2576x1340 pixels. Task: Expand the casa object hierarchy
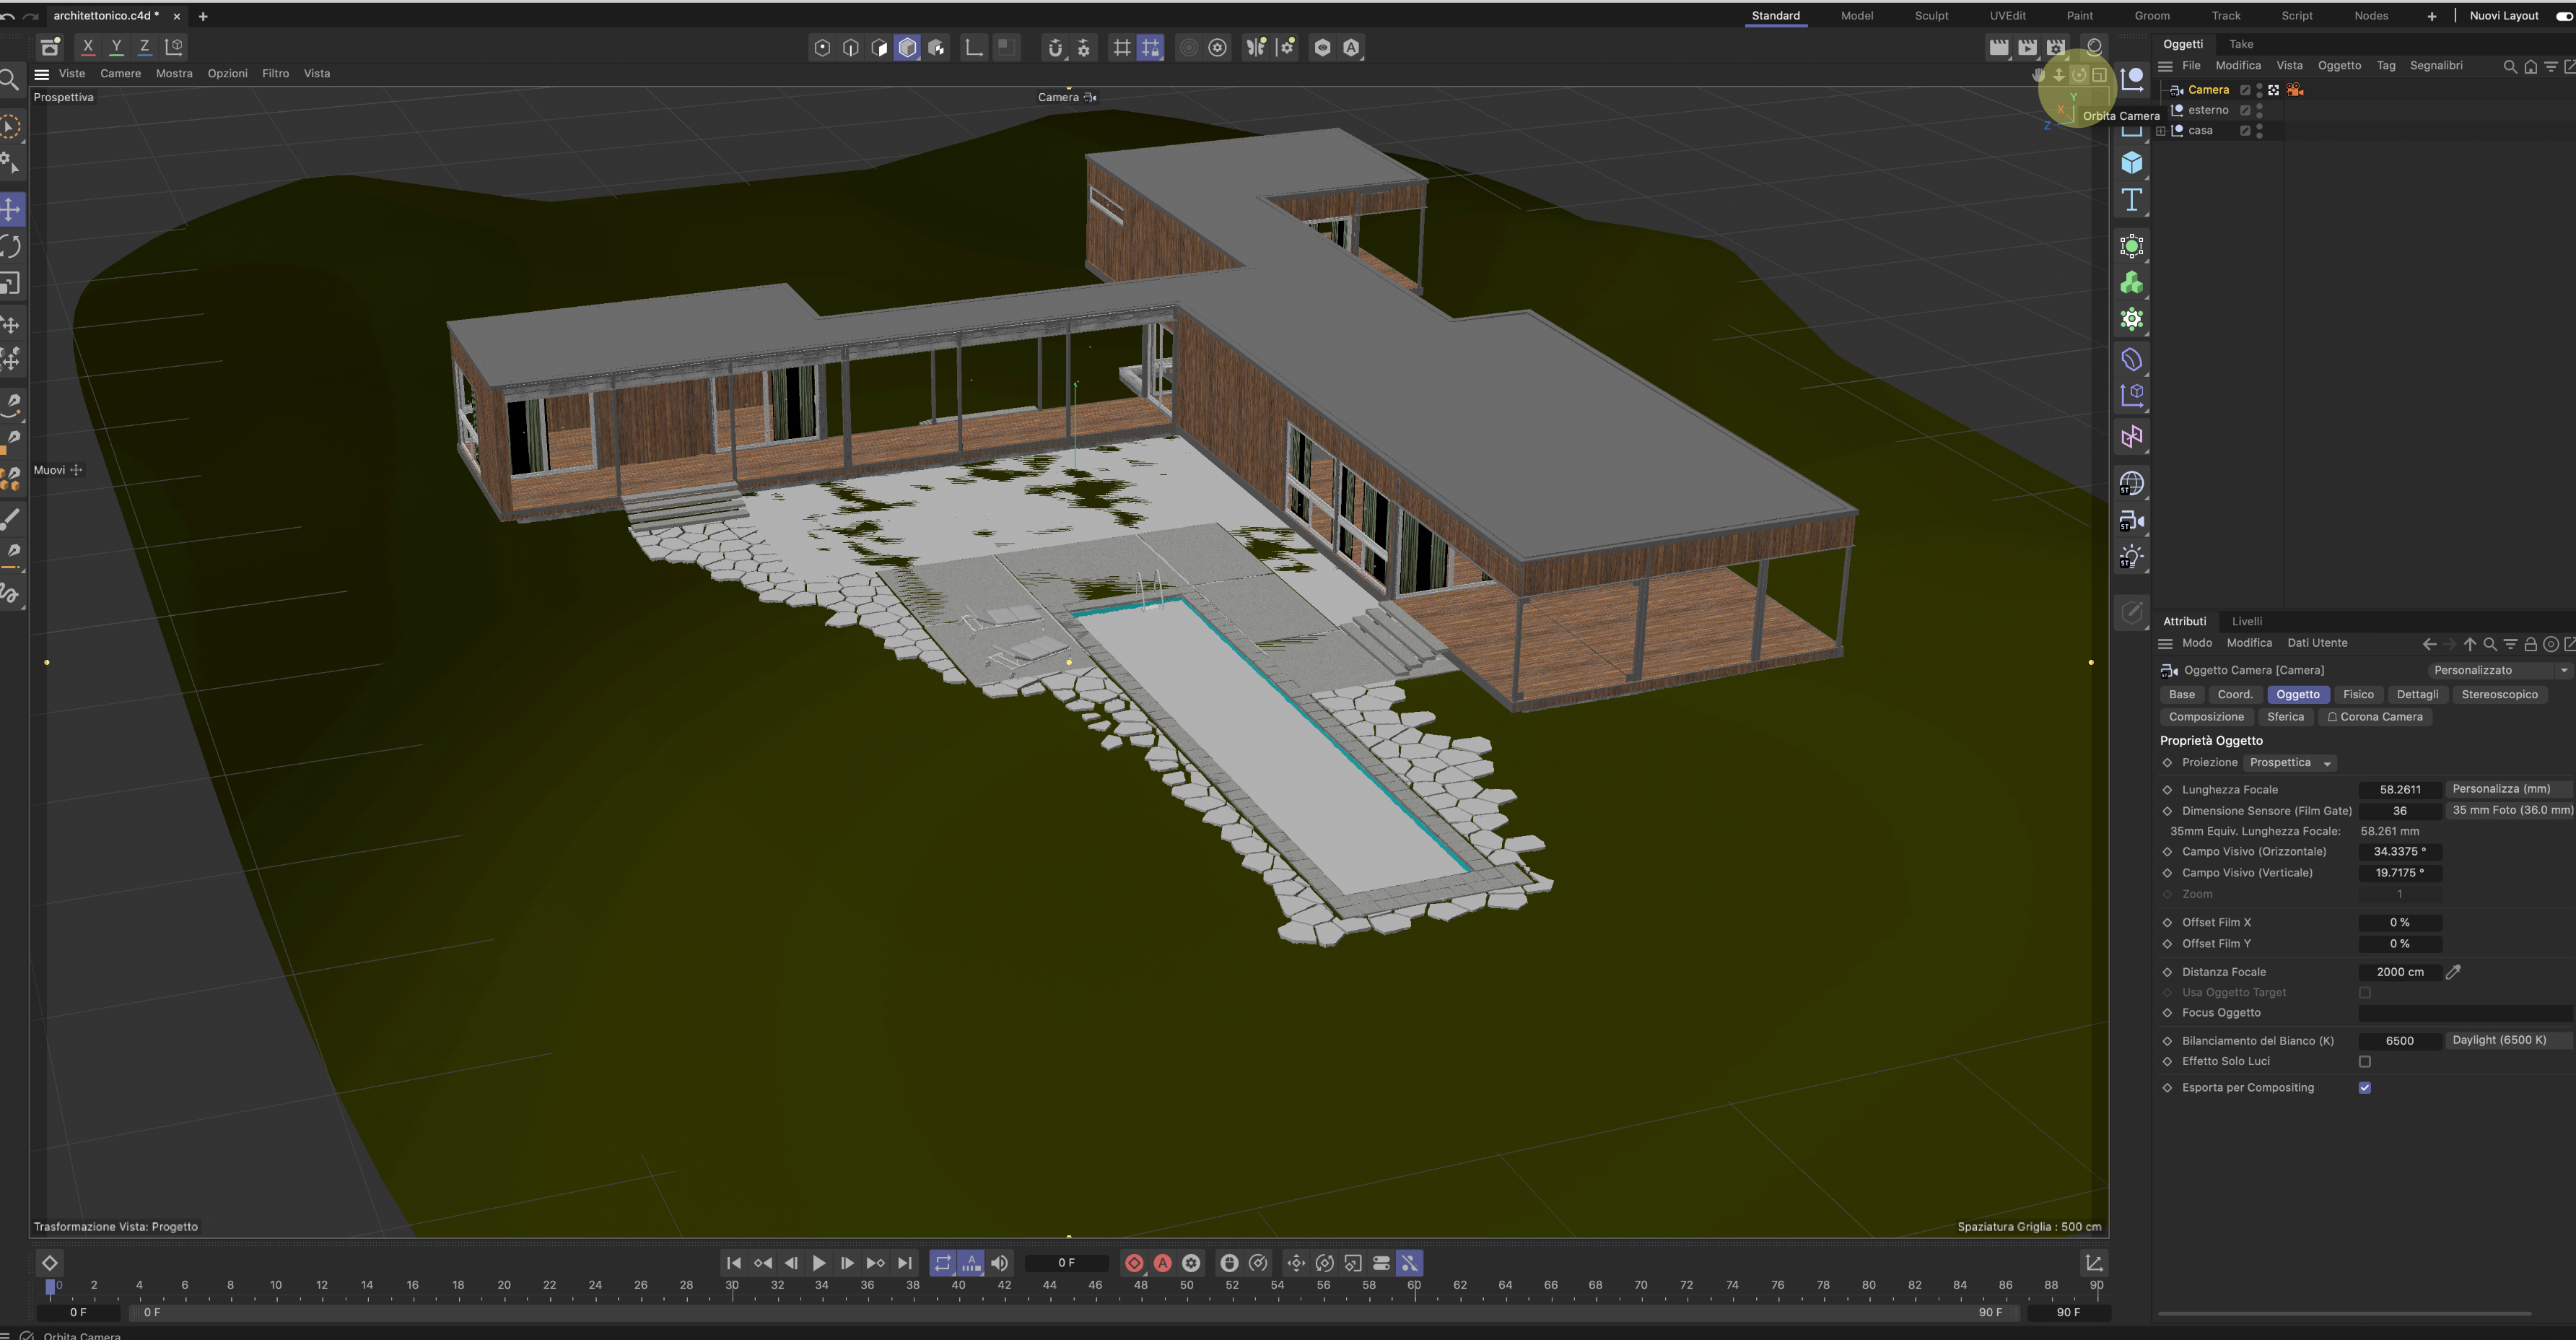(2161, 131)
